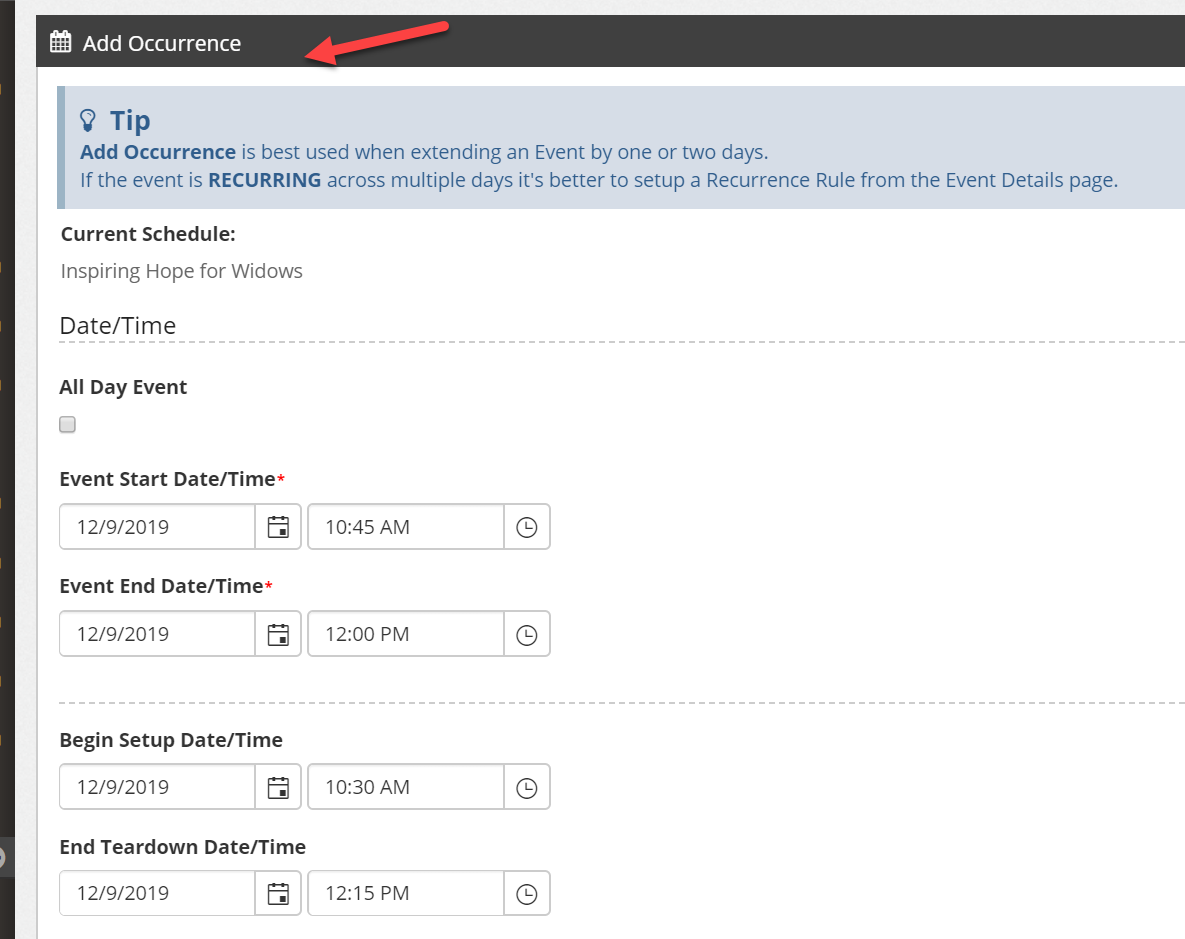This screenshot has height=939, width=1185.
Task: Click the 'Event Start Date/Time' label
Action: 167,479
